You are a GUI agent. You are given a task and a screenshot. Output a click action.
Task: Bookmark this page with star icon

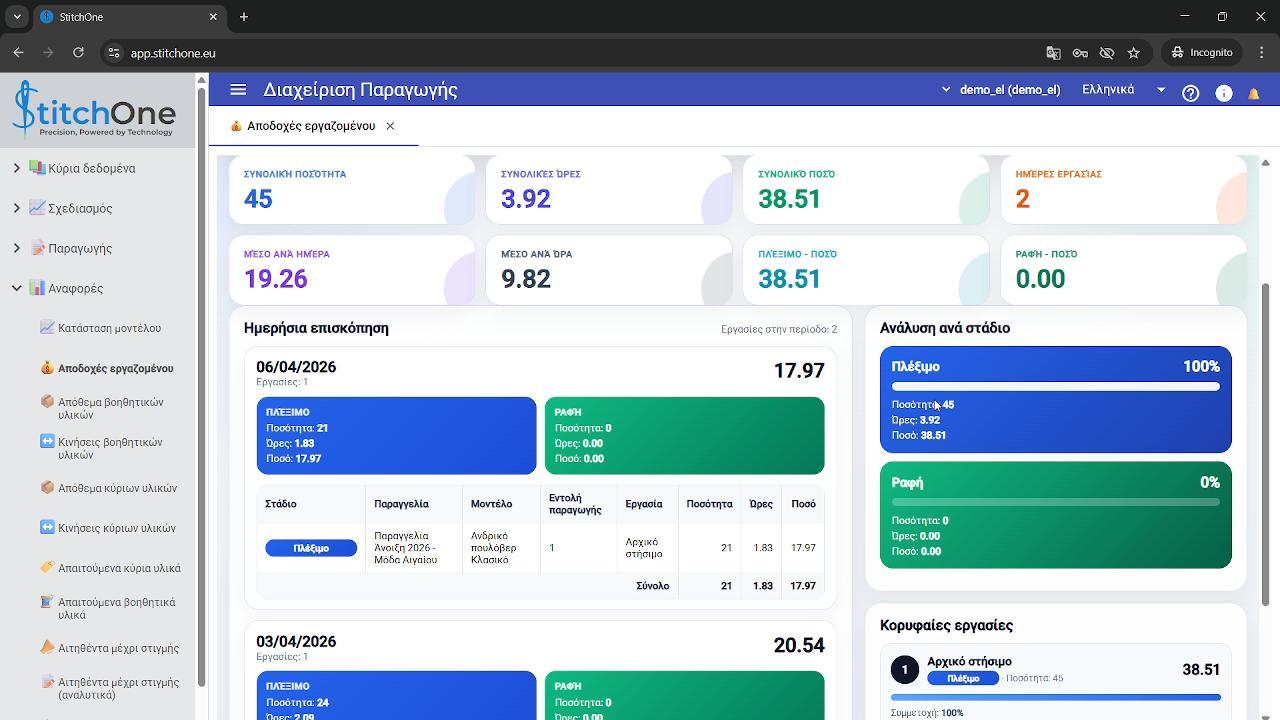pos(1133,53)
